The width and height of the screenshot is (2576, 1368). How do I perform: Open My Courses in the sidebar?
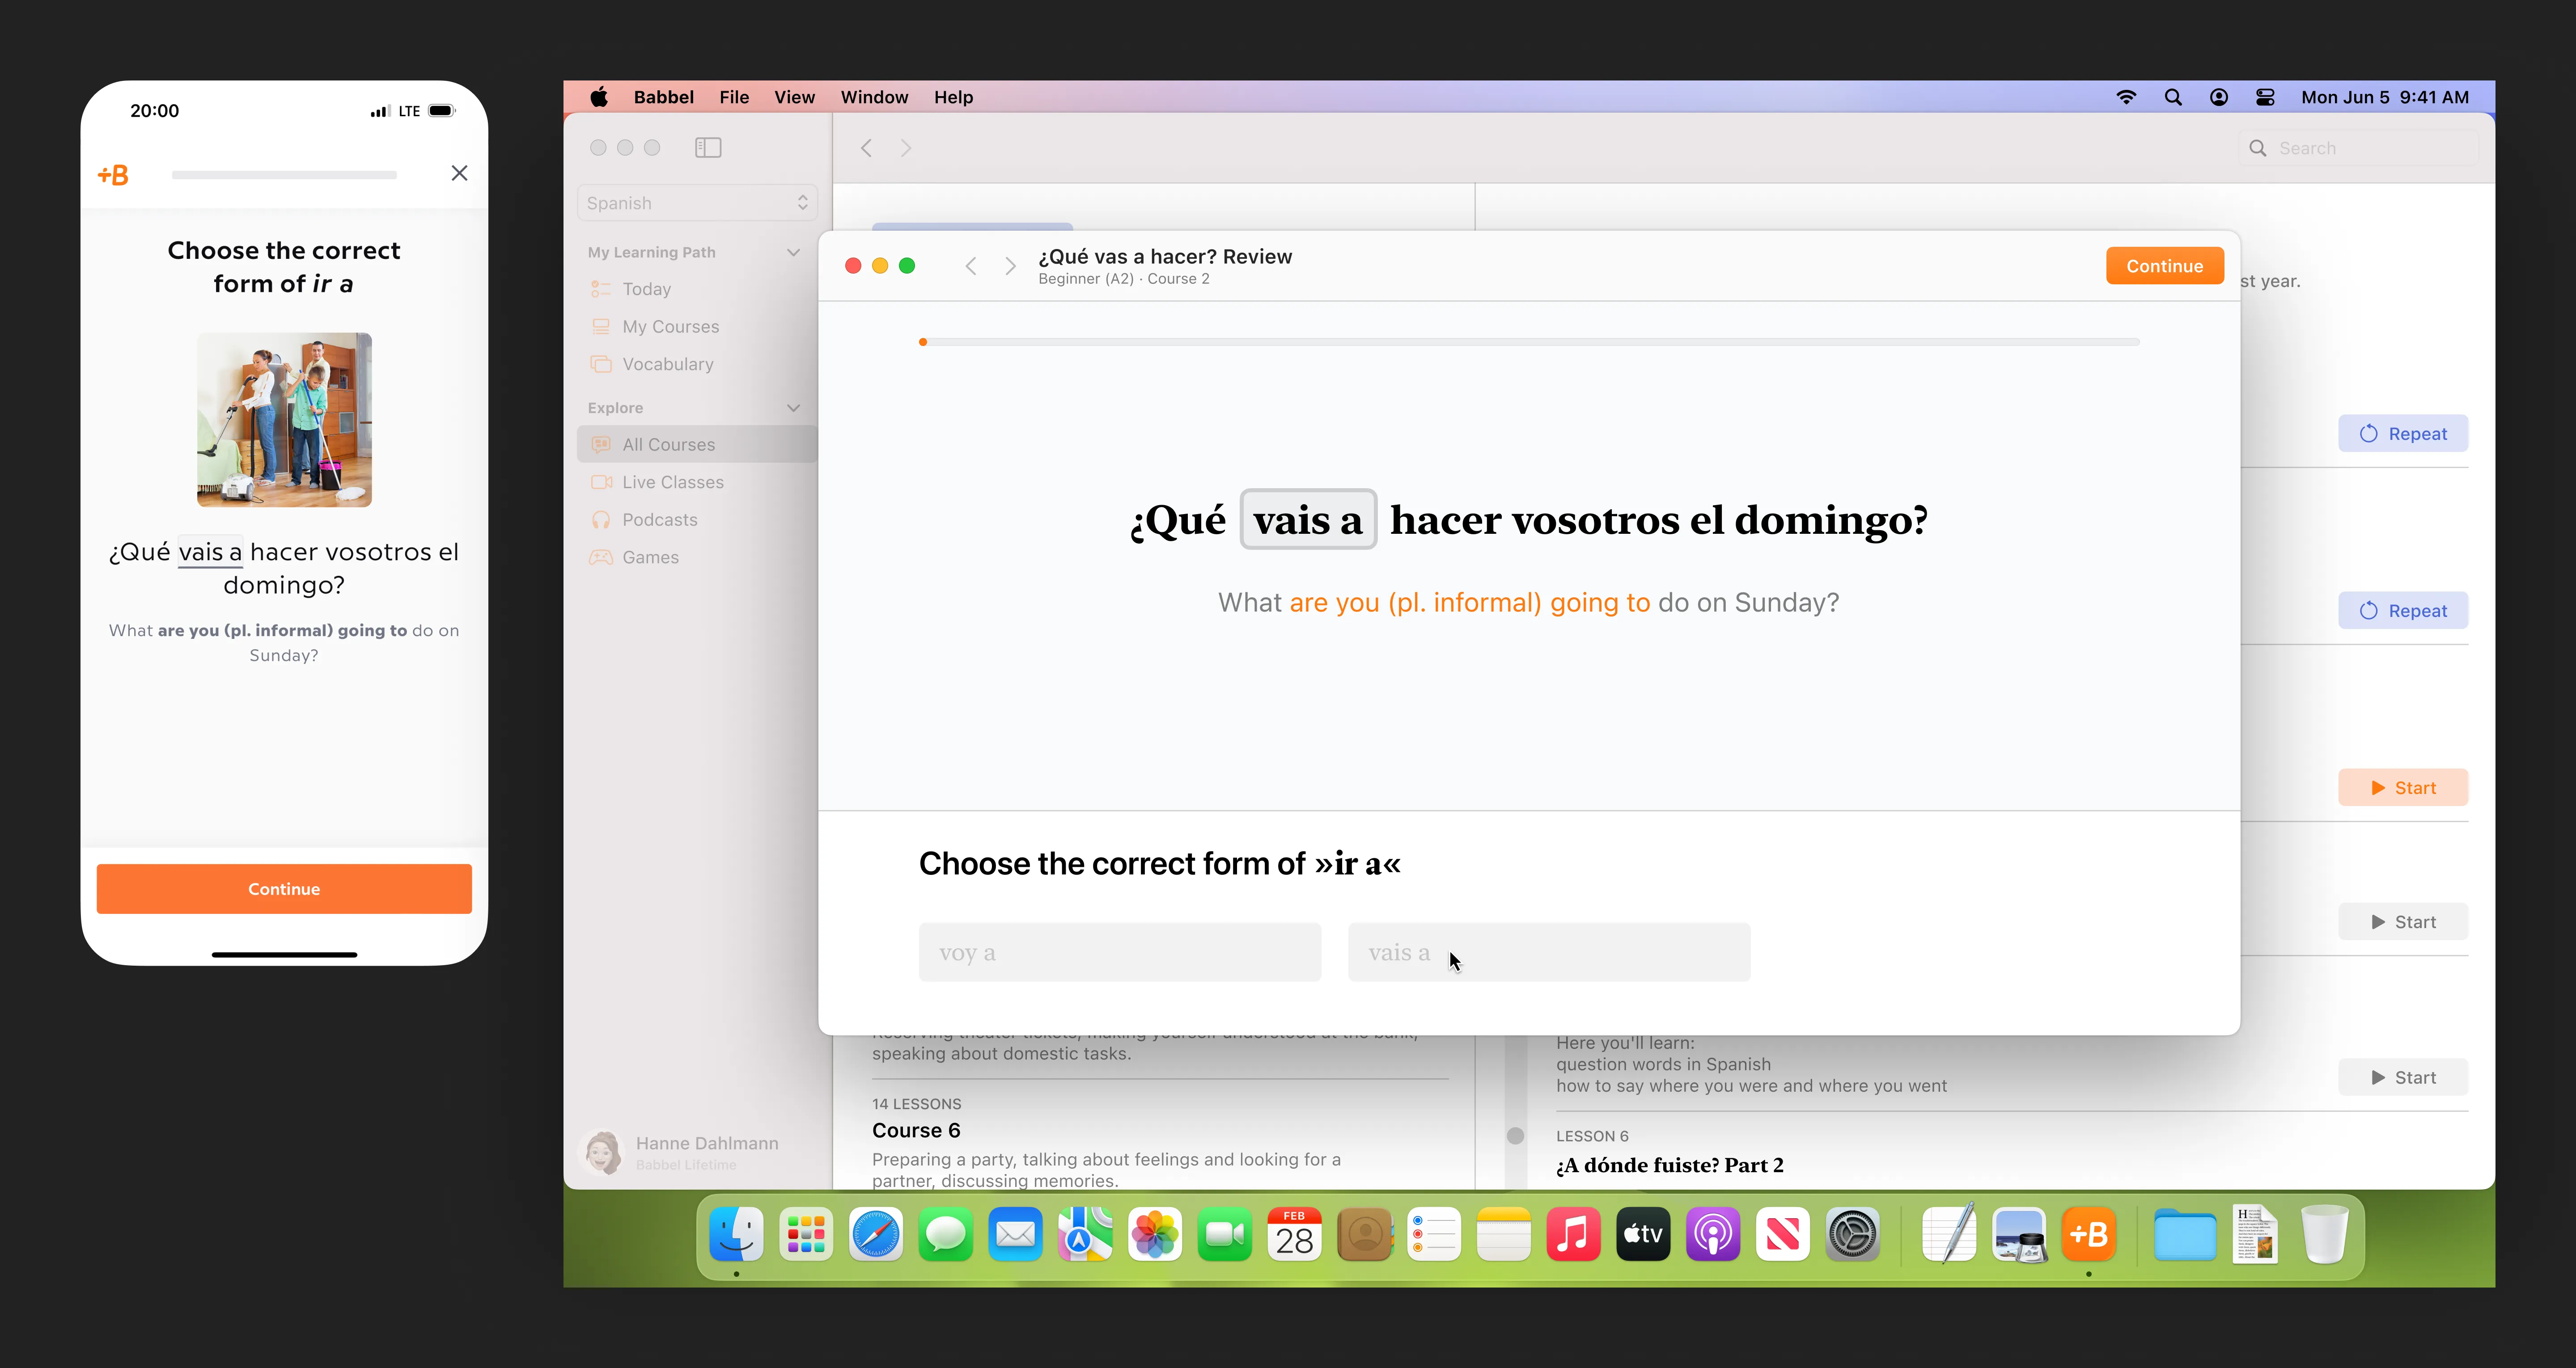pos(697,327)
